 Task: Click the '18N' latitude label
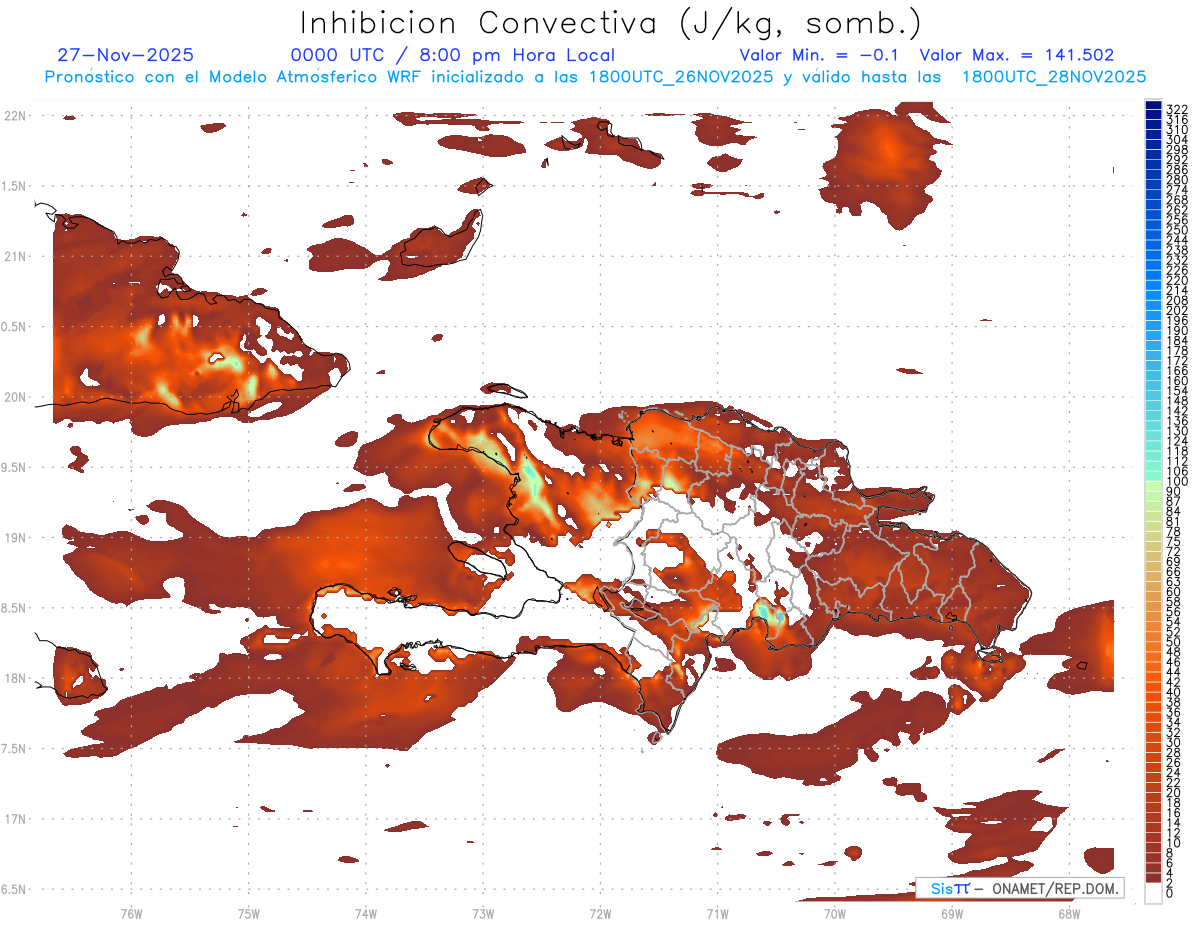click(x=16, y=678)
